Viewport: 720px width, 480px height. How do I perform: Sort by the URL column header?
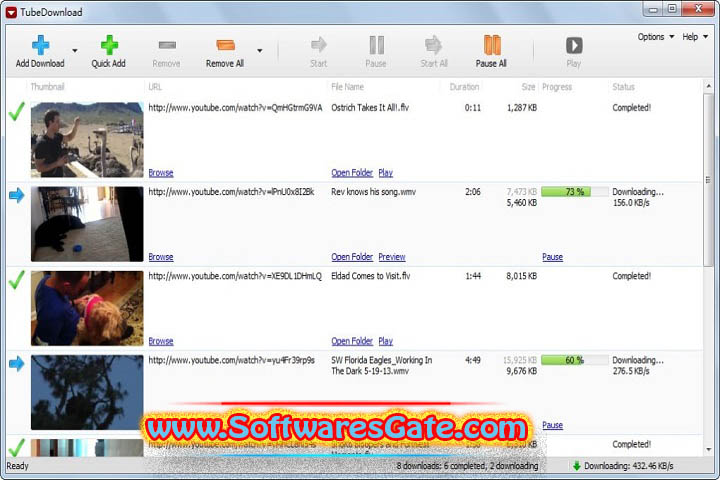coord(155,87)
